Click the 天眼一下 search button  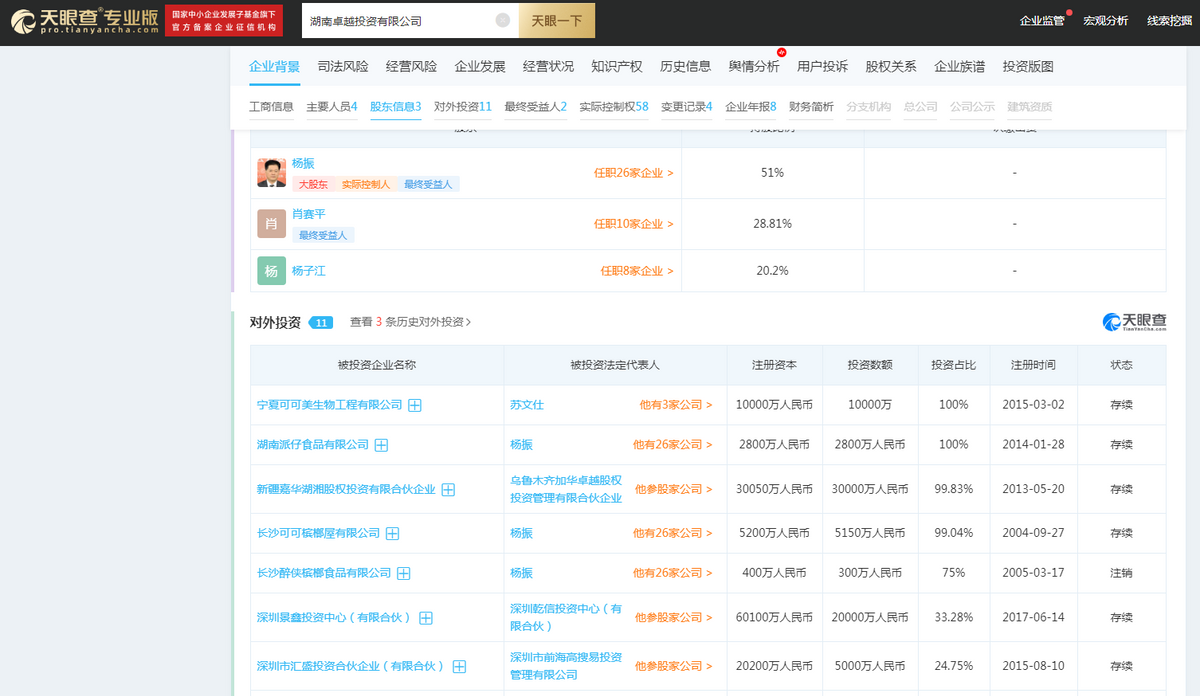[554, 20]
